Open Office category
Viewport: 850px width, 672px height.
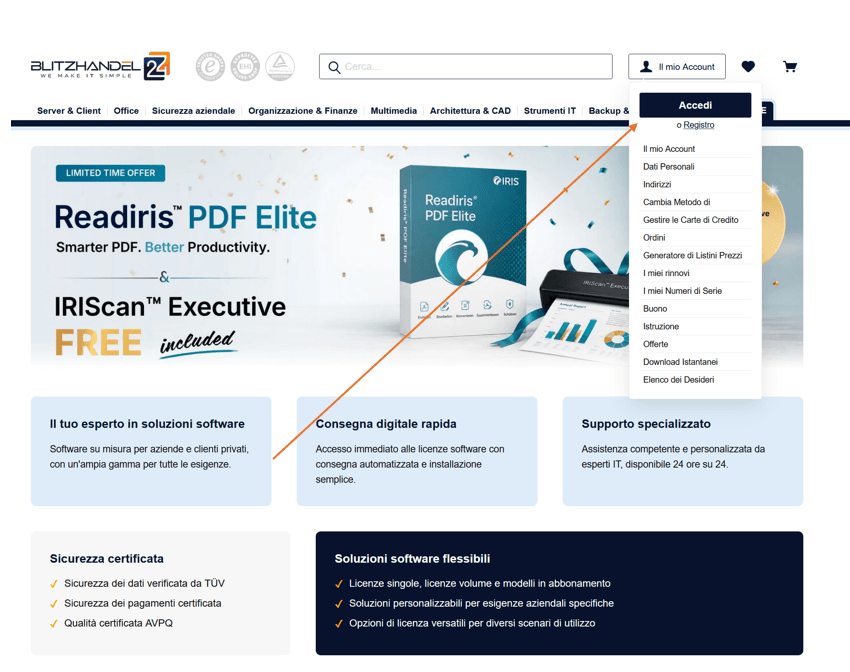pos(126,111)
